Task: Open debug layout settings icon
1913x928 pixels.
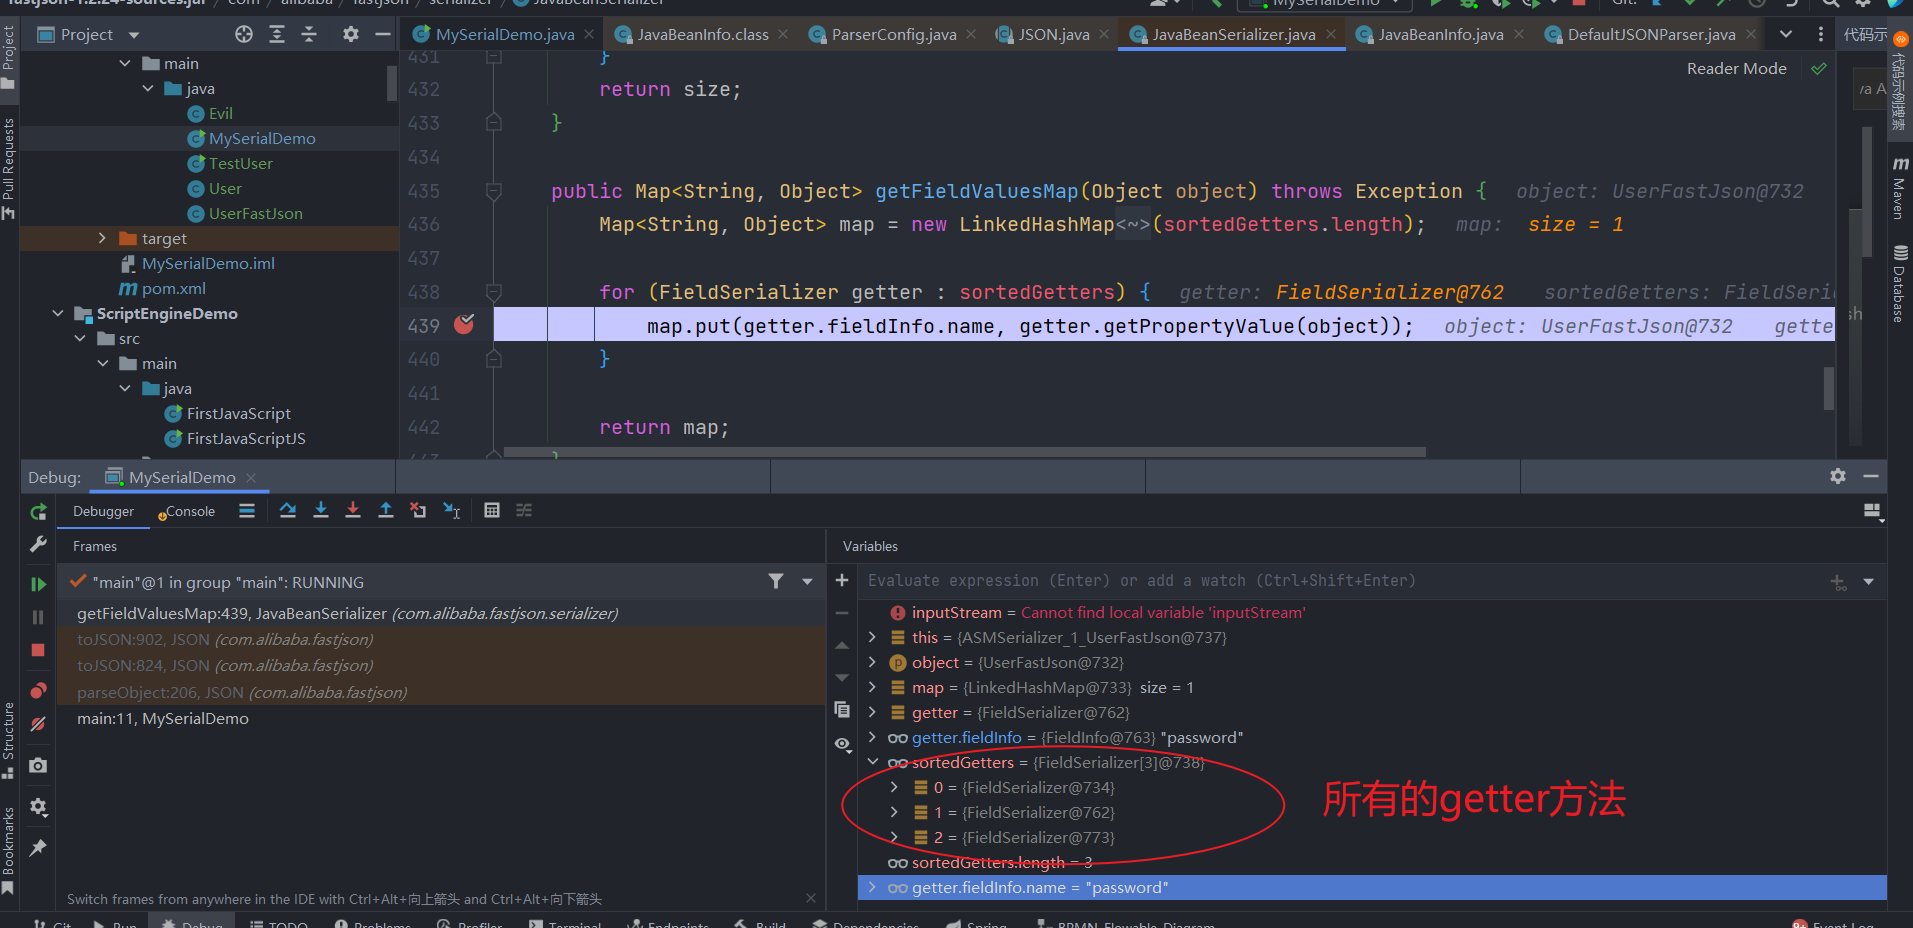Action: [x=1873, y=512]
